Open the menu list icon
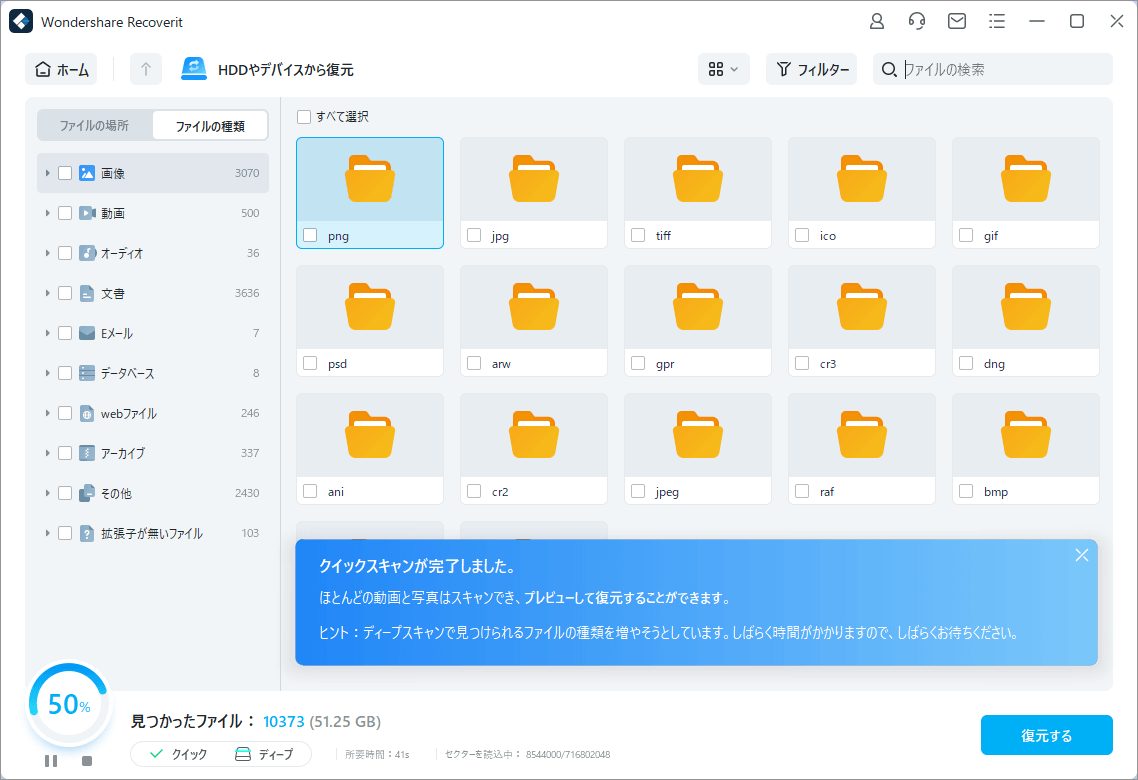 click(x=996, y=21)
